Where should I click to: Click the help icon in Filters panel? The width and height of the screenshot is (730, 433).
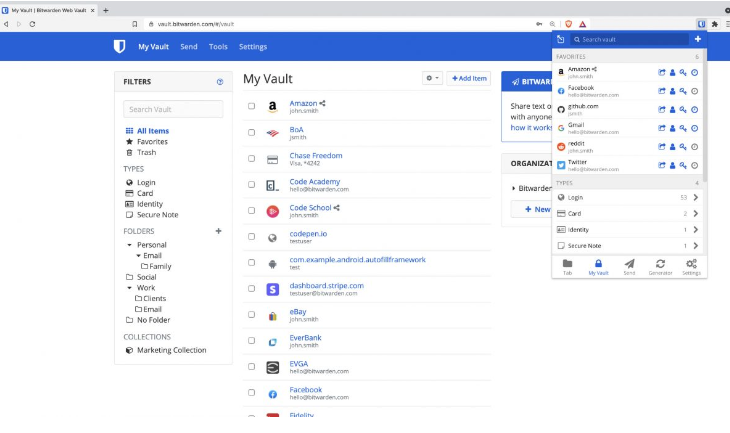coord(220,82)
